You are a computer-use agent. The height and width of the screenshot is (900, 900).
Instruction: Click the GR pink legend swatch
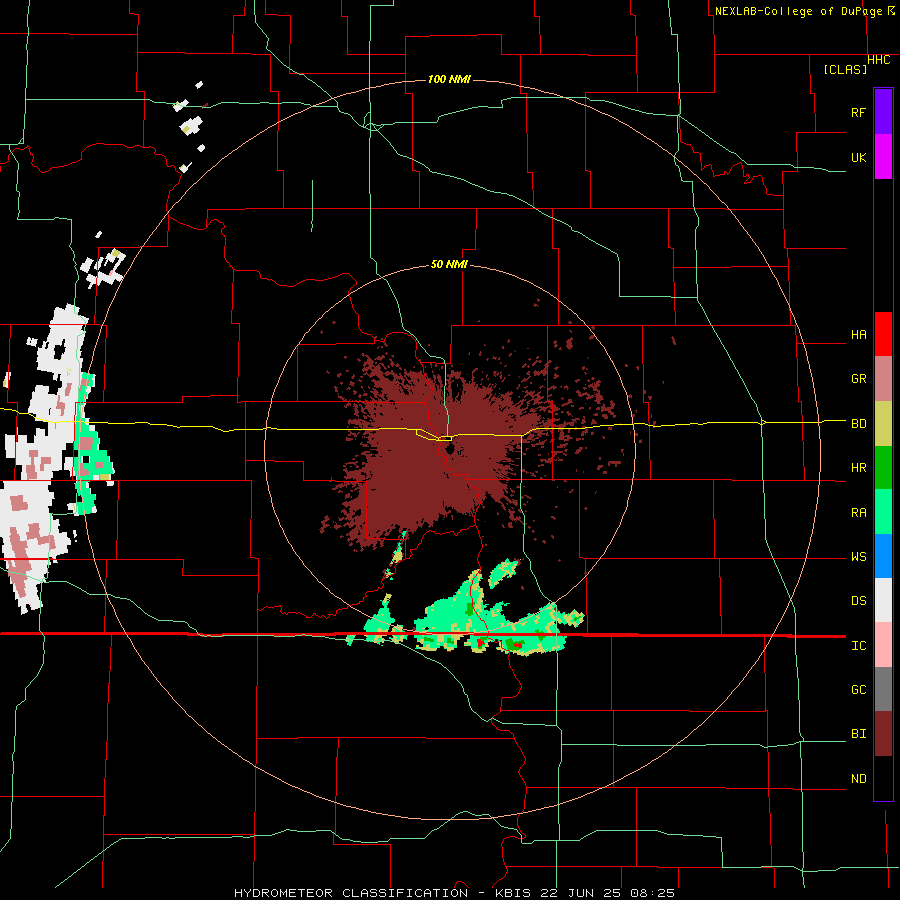(x=883, y=379)
